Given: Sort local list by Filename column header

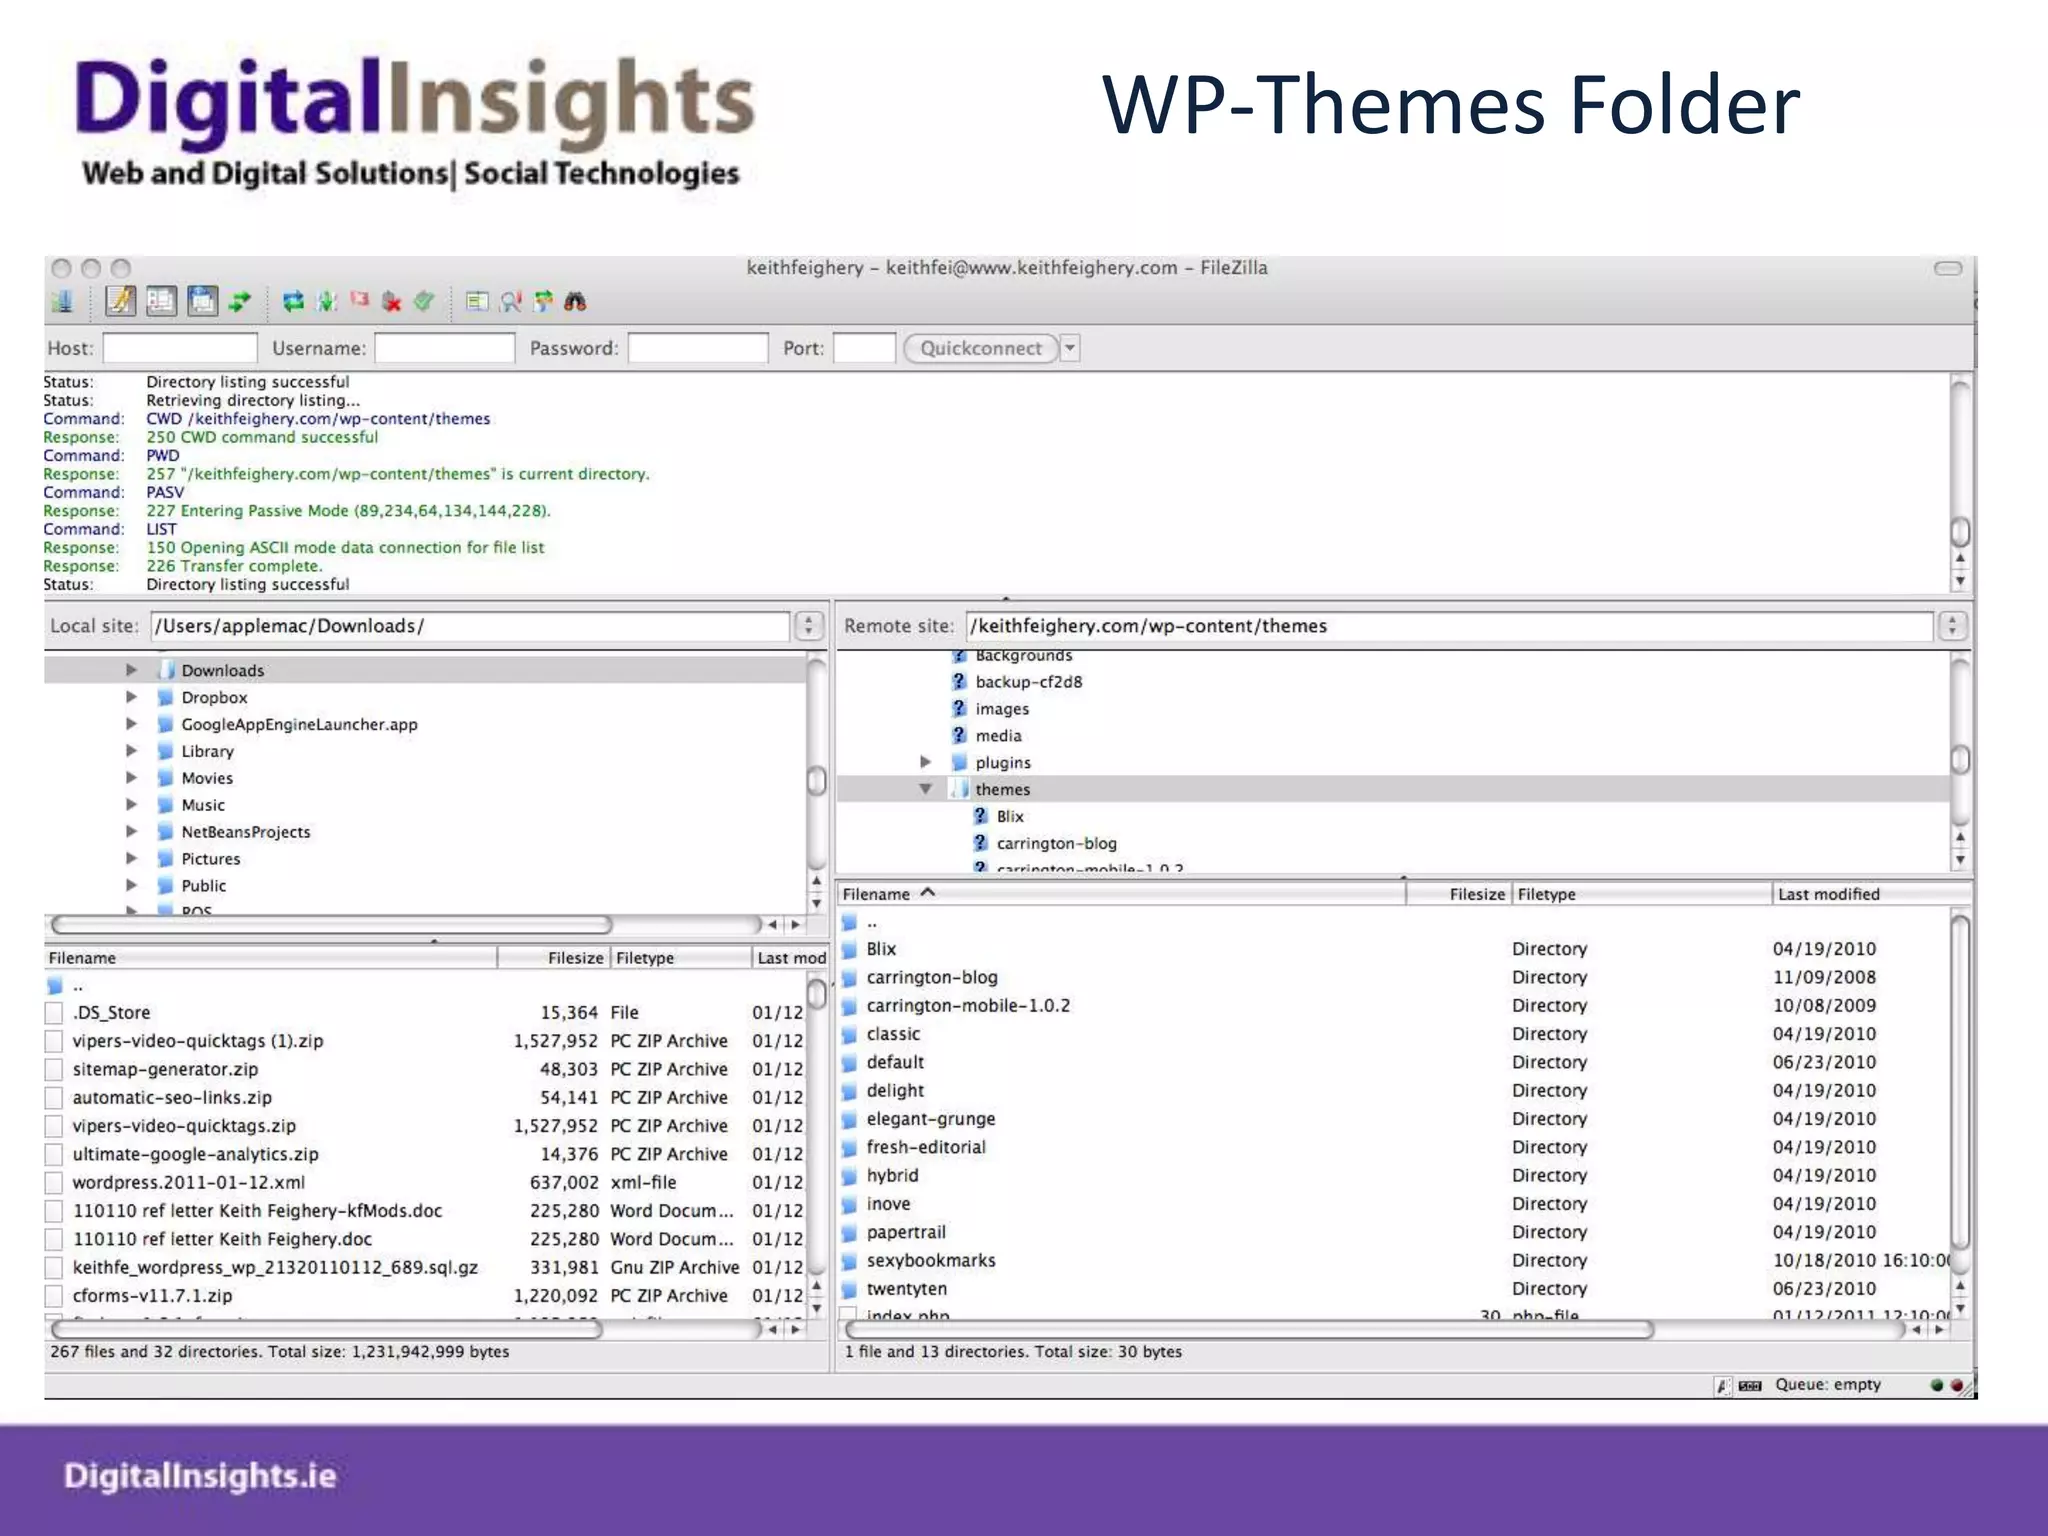Looking at the screenshot, I should coord(270,958).
